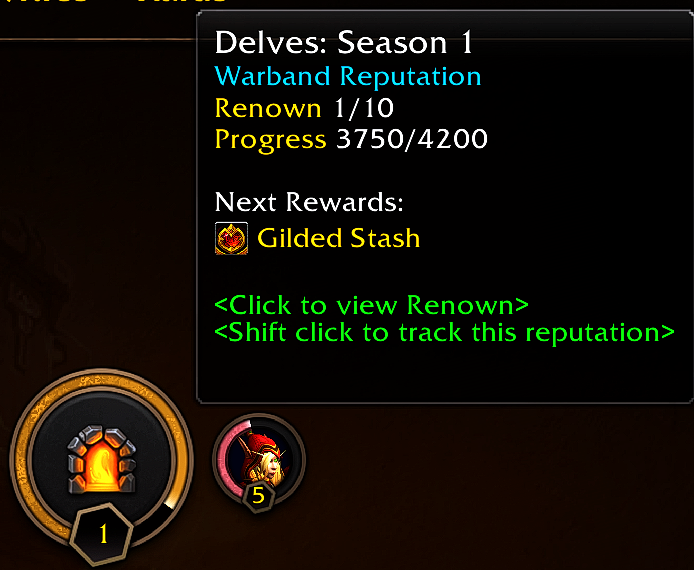Open the Delves stone archway portal icon
This screenshot has height=570, width=694.
(101, 460)
